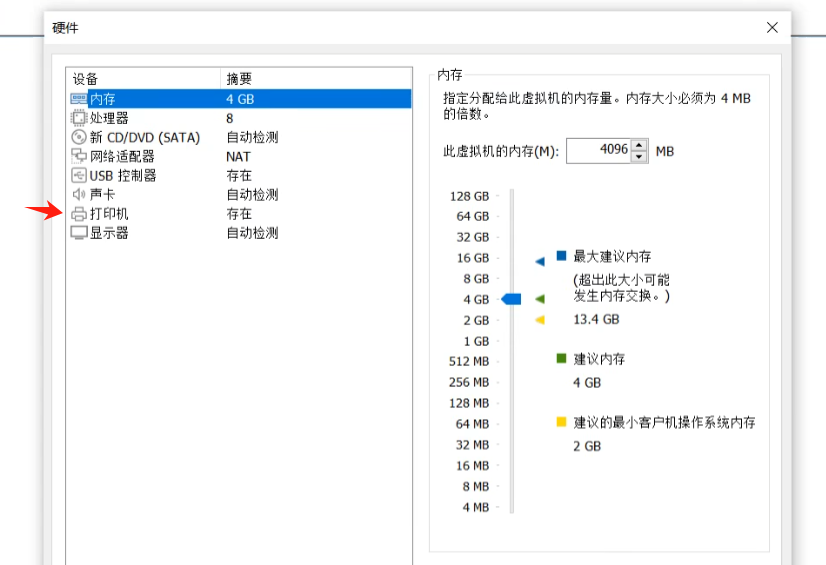Screen dimensions: 826x565
Task: Click the 64 GB scale label
Action: click(x=473, y=216)
